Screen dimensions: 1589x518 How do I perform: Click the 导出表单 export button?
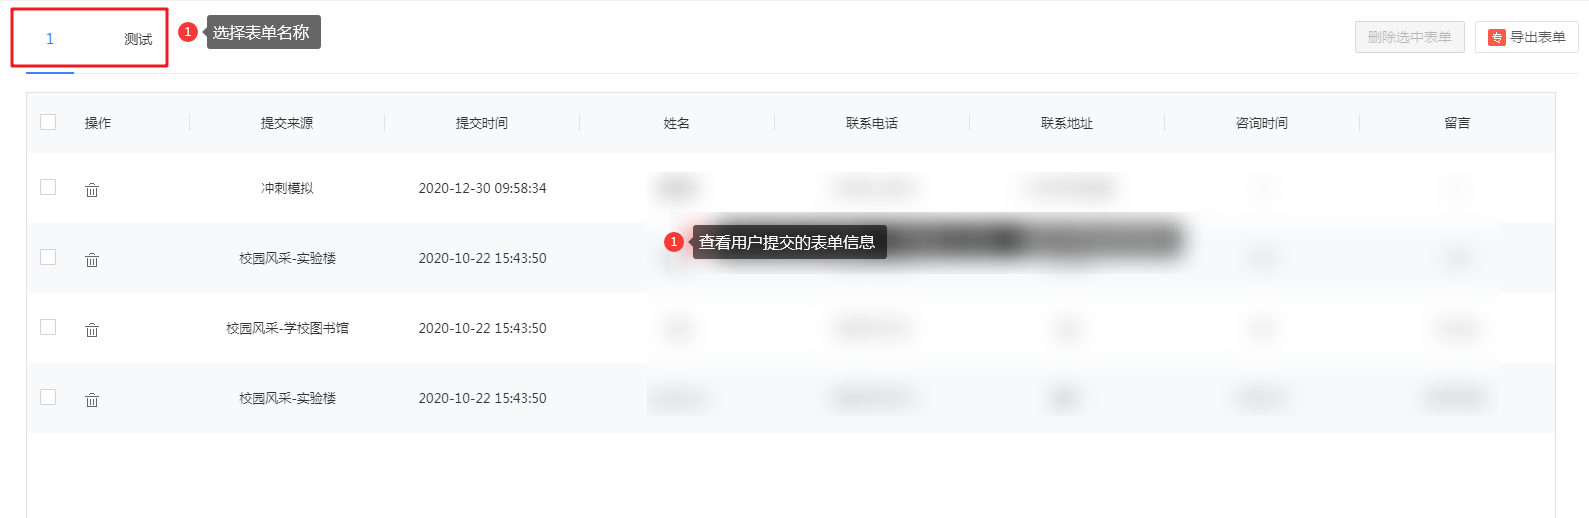click(1526, 37)
